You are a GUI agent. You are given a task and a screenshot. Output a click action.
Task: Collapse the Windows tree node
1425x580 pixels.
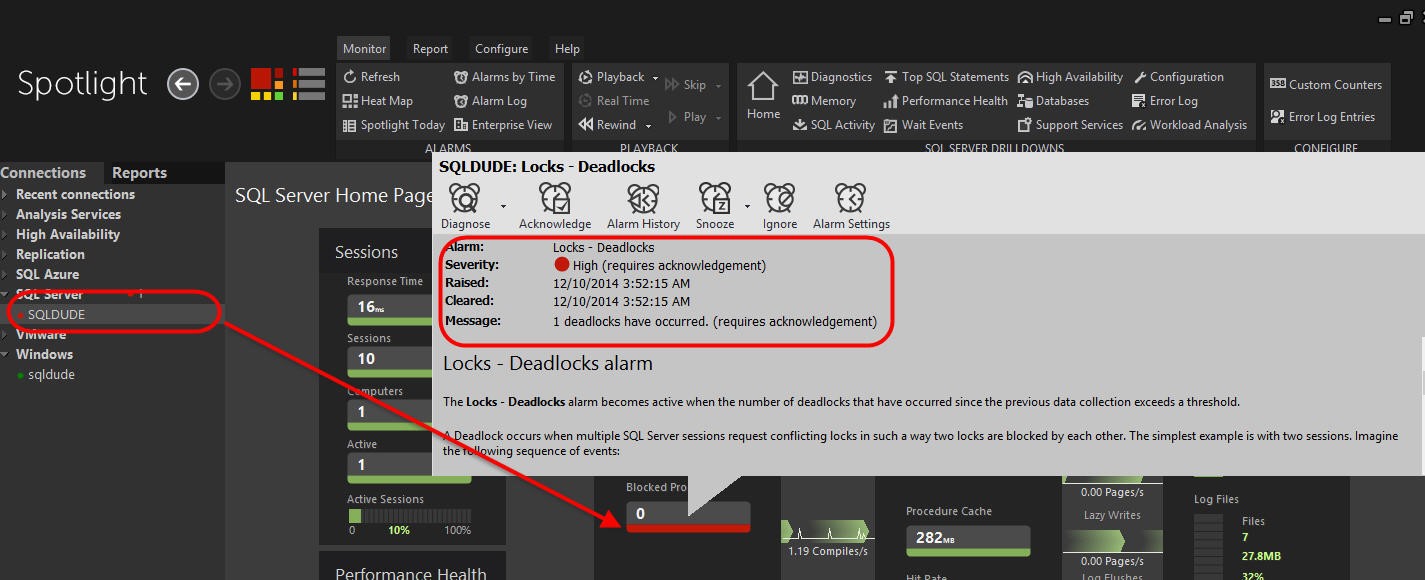5,355
